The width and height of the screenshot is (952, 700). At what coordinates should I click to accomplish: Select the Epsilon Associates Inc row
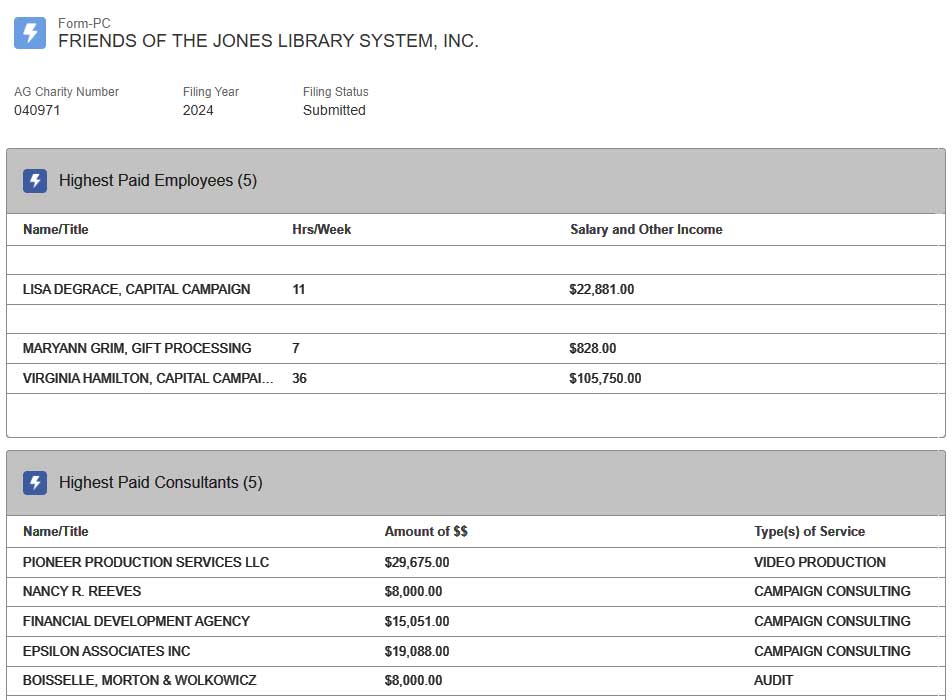click(x=106, y=652)
